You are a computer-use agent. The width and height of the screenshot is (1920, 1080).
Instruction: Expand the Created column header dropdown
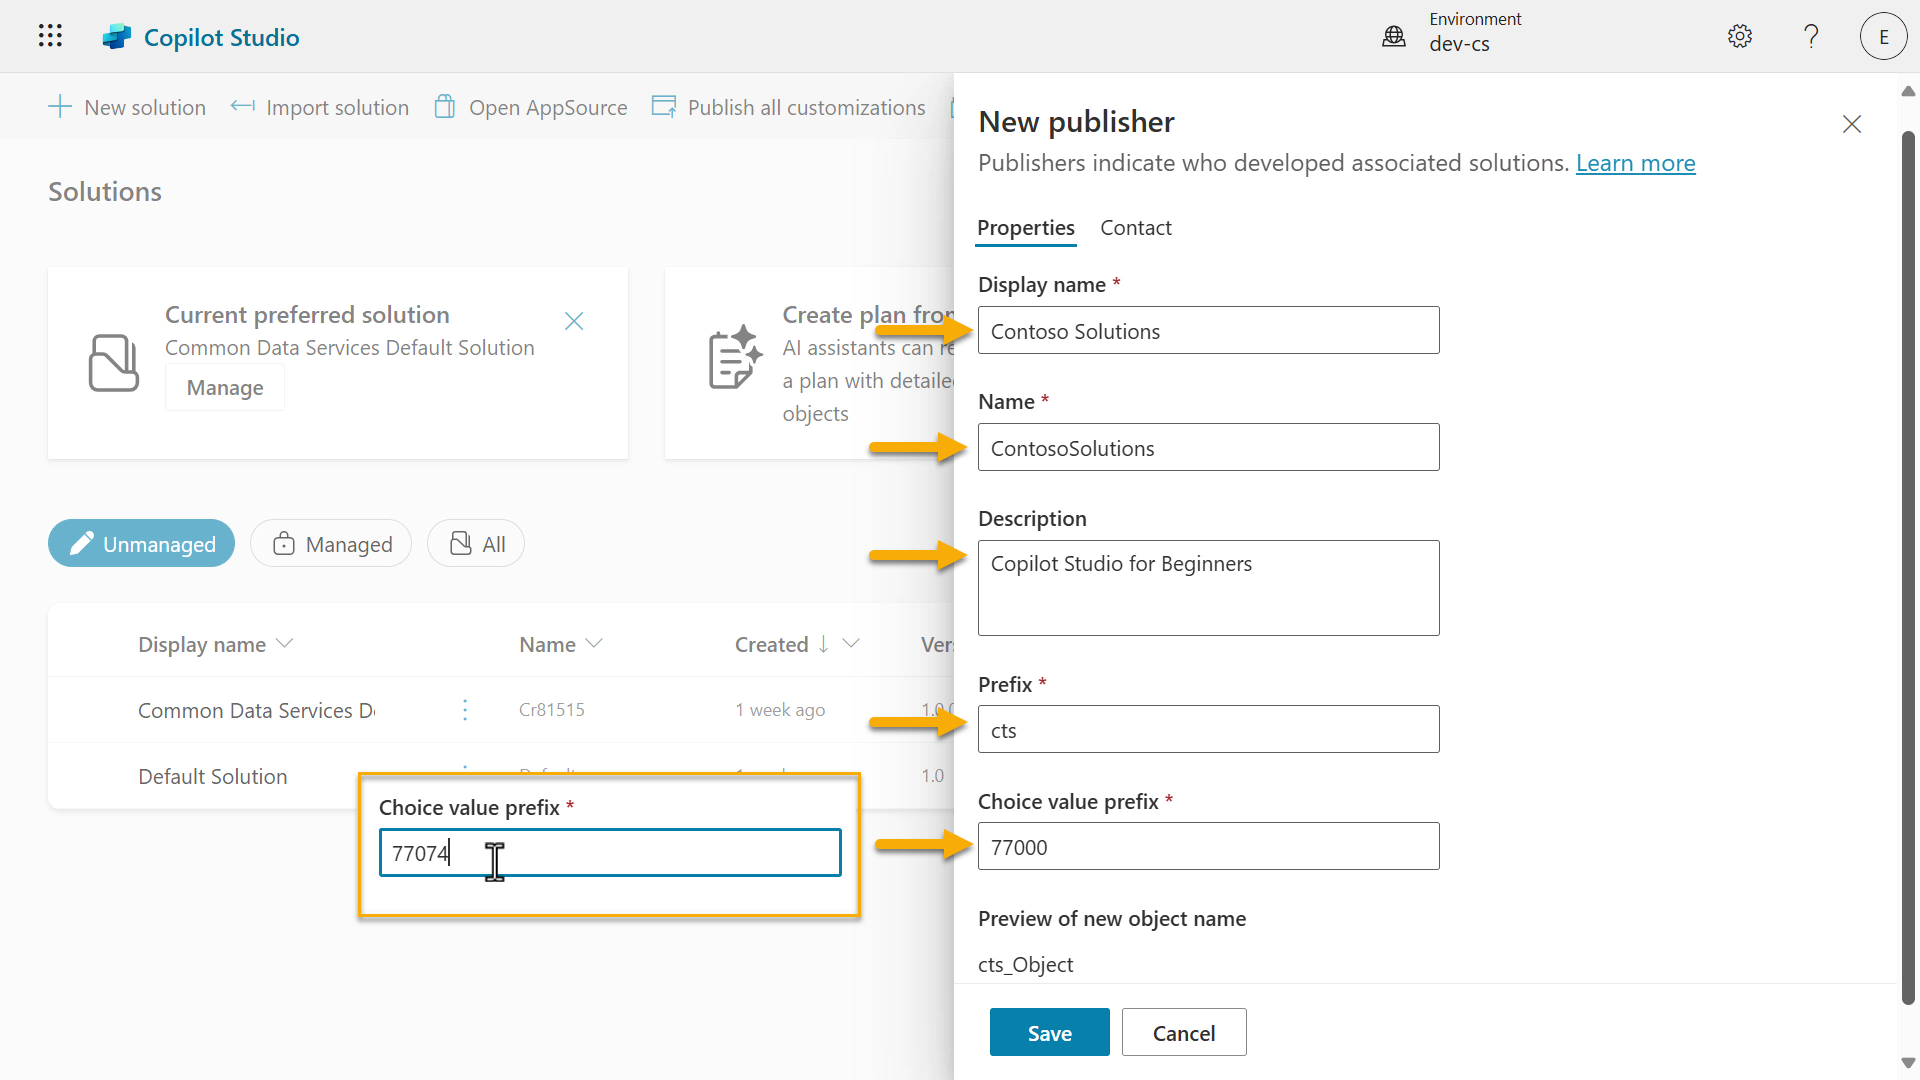coord(851,644)
